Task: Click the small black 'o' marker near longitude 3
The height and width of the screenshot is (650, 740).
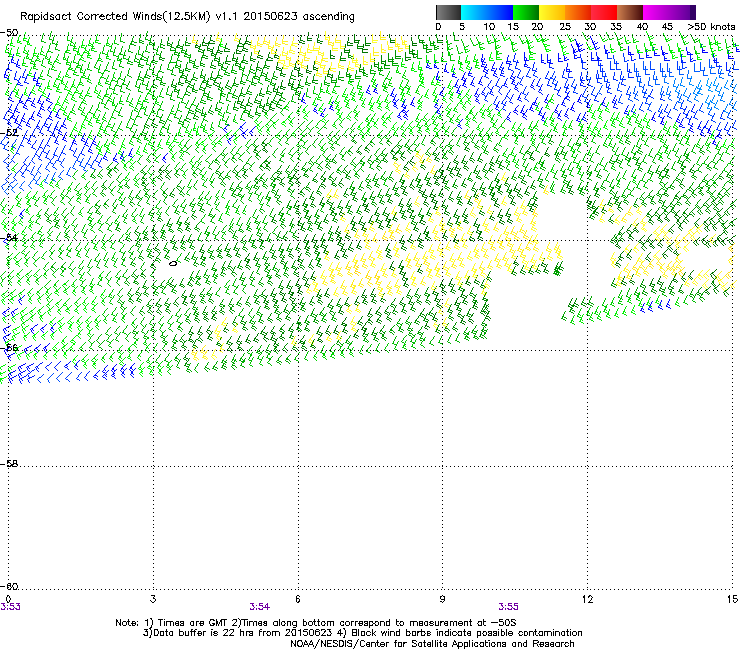Action: tap(173, 263)
